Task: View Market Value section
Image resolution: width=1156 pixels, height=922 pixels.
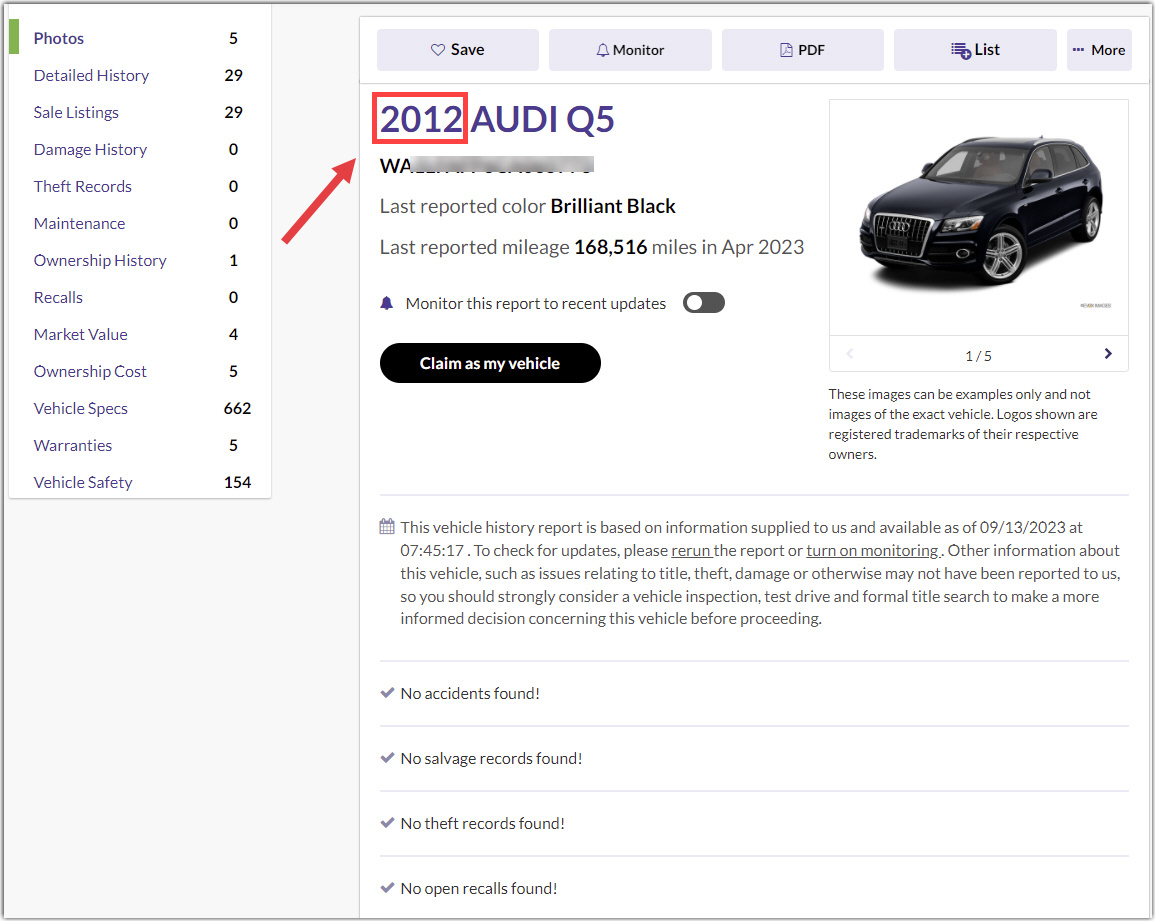Action: [x=80, y=335]
